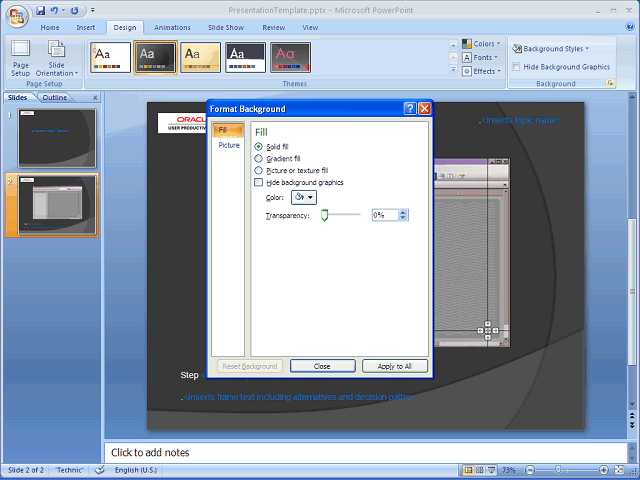This screenshot has height=480, width=640.
Task: Click the notes area to add notes
Action: click(366, 452)
